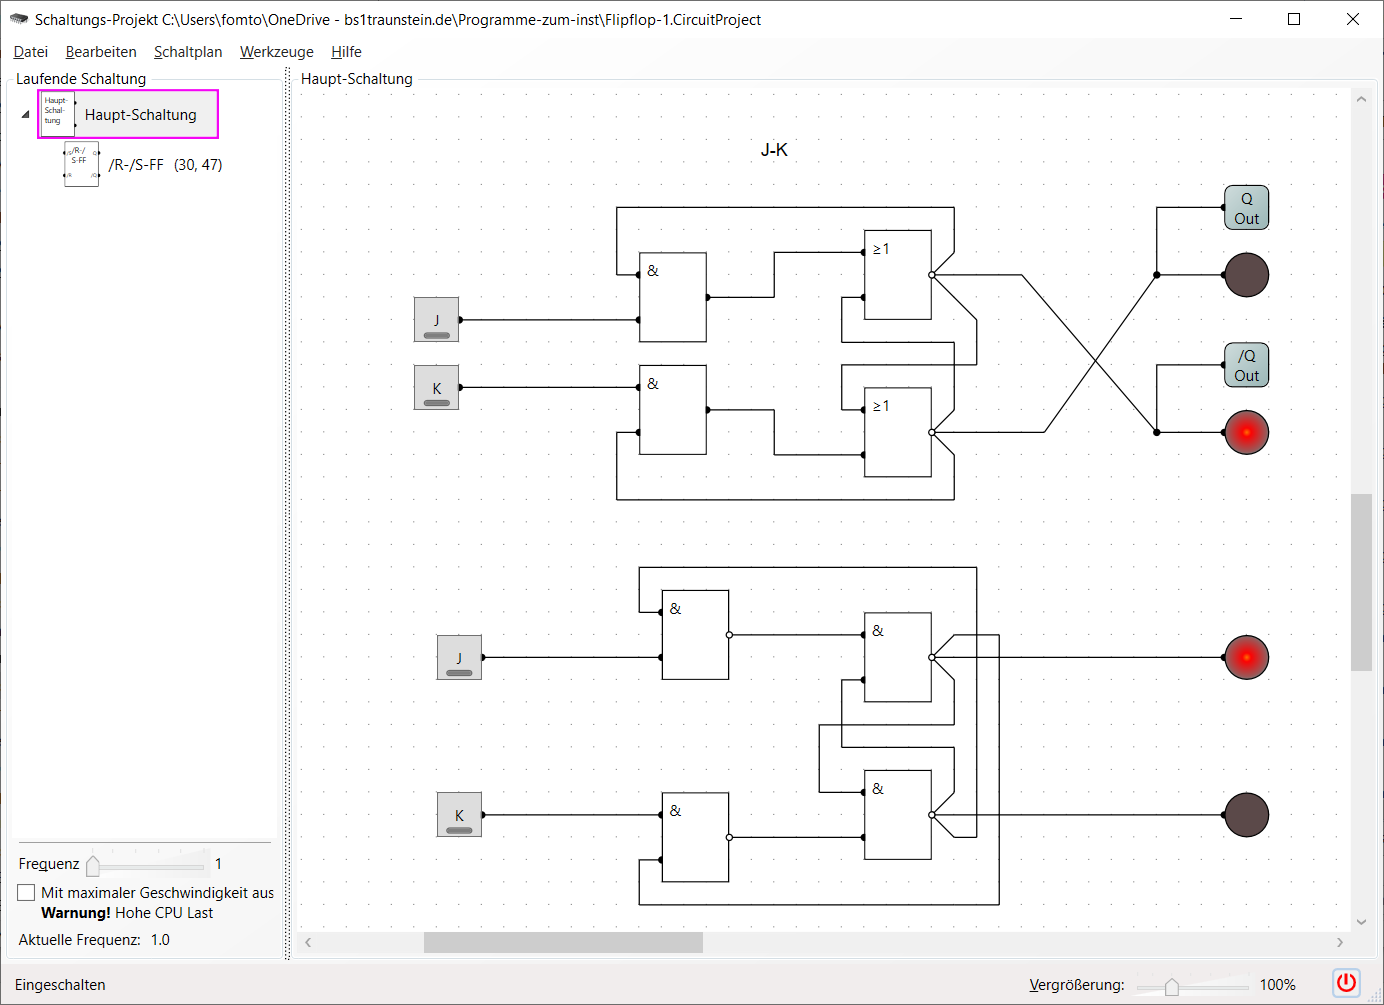The width and height of the screenshot is (1384, 1005).
Task: Select the upper AND gate fed by K
Action: [x=673, y=410]
